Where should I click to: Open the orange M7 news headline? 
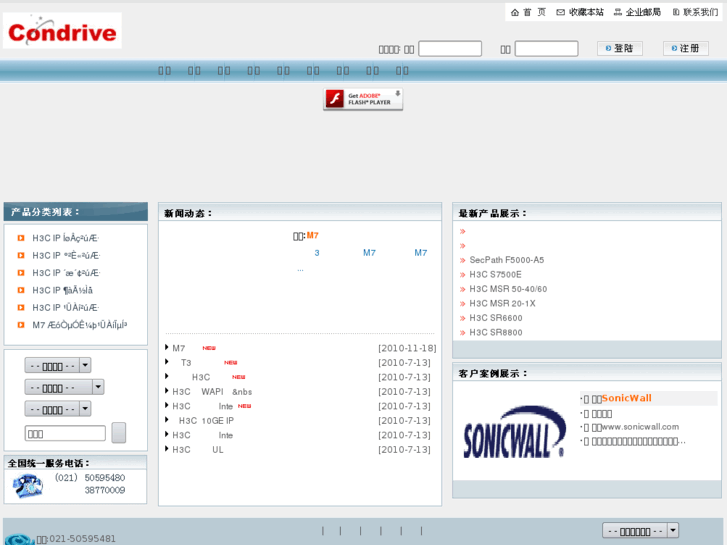(312, 236)
